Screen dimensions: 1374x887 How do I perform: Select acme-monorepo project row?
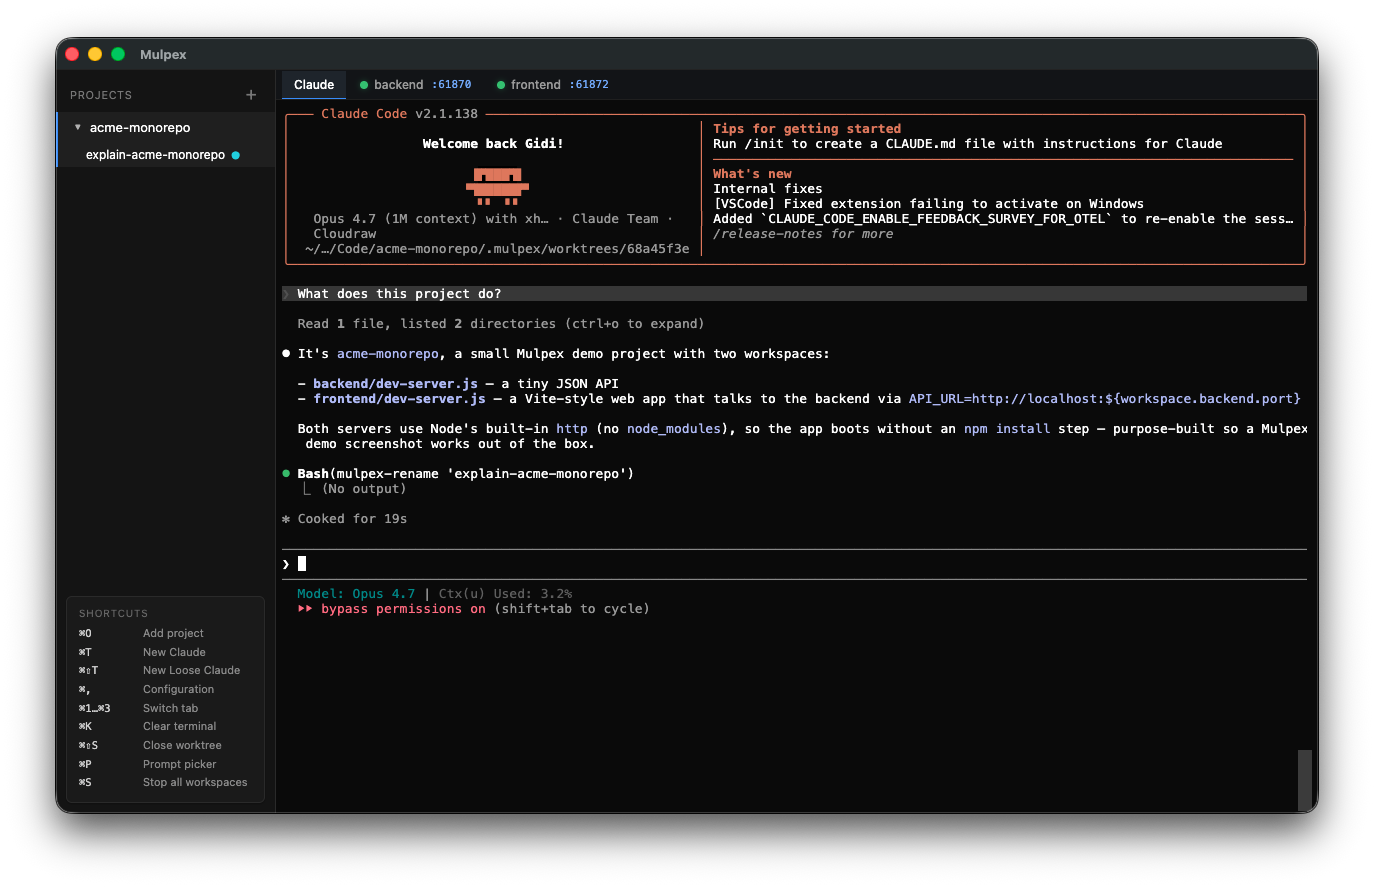[x=166, y=127]
